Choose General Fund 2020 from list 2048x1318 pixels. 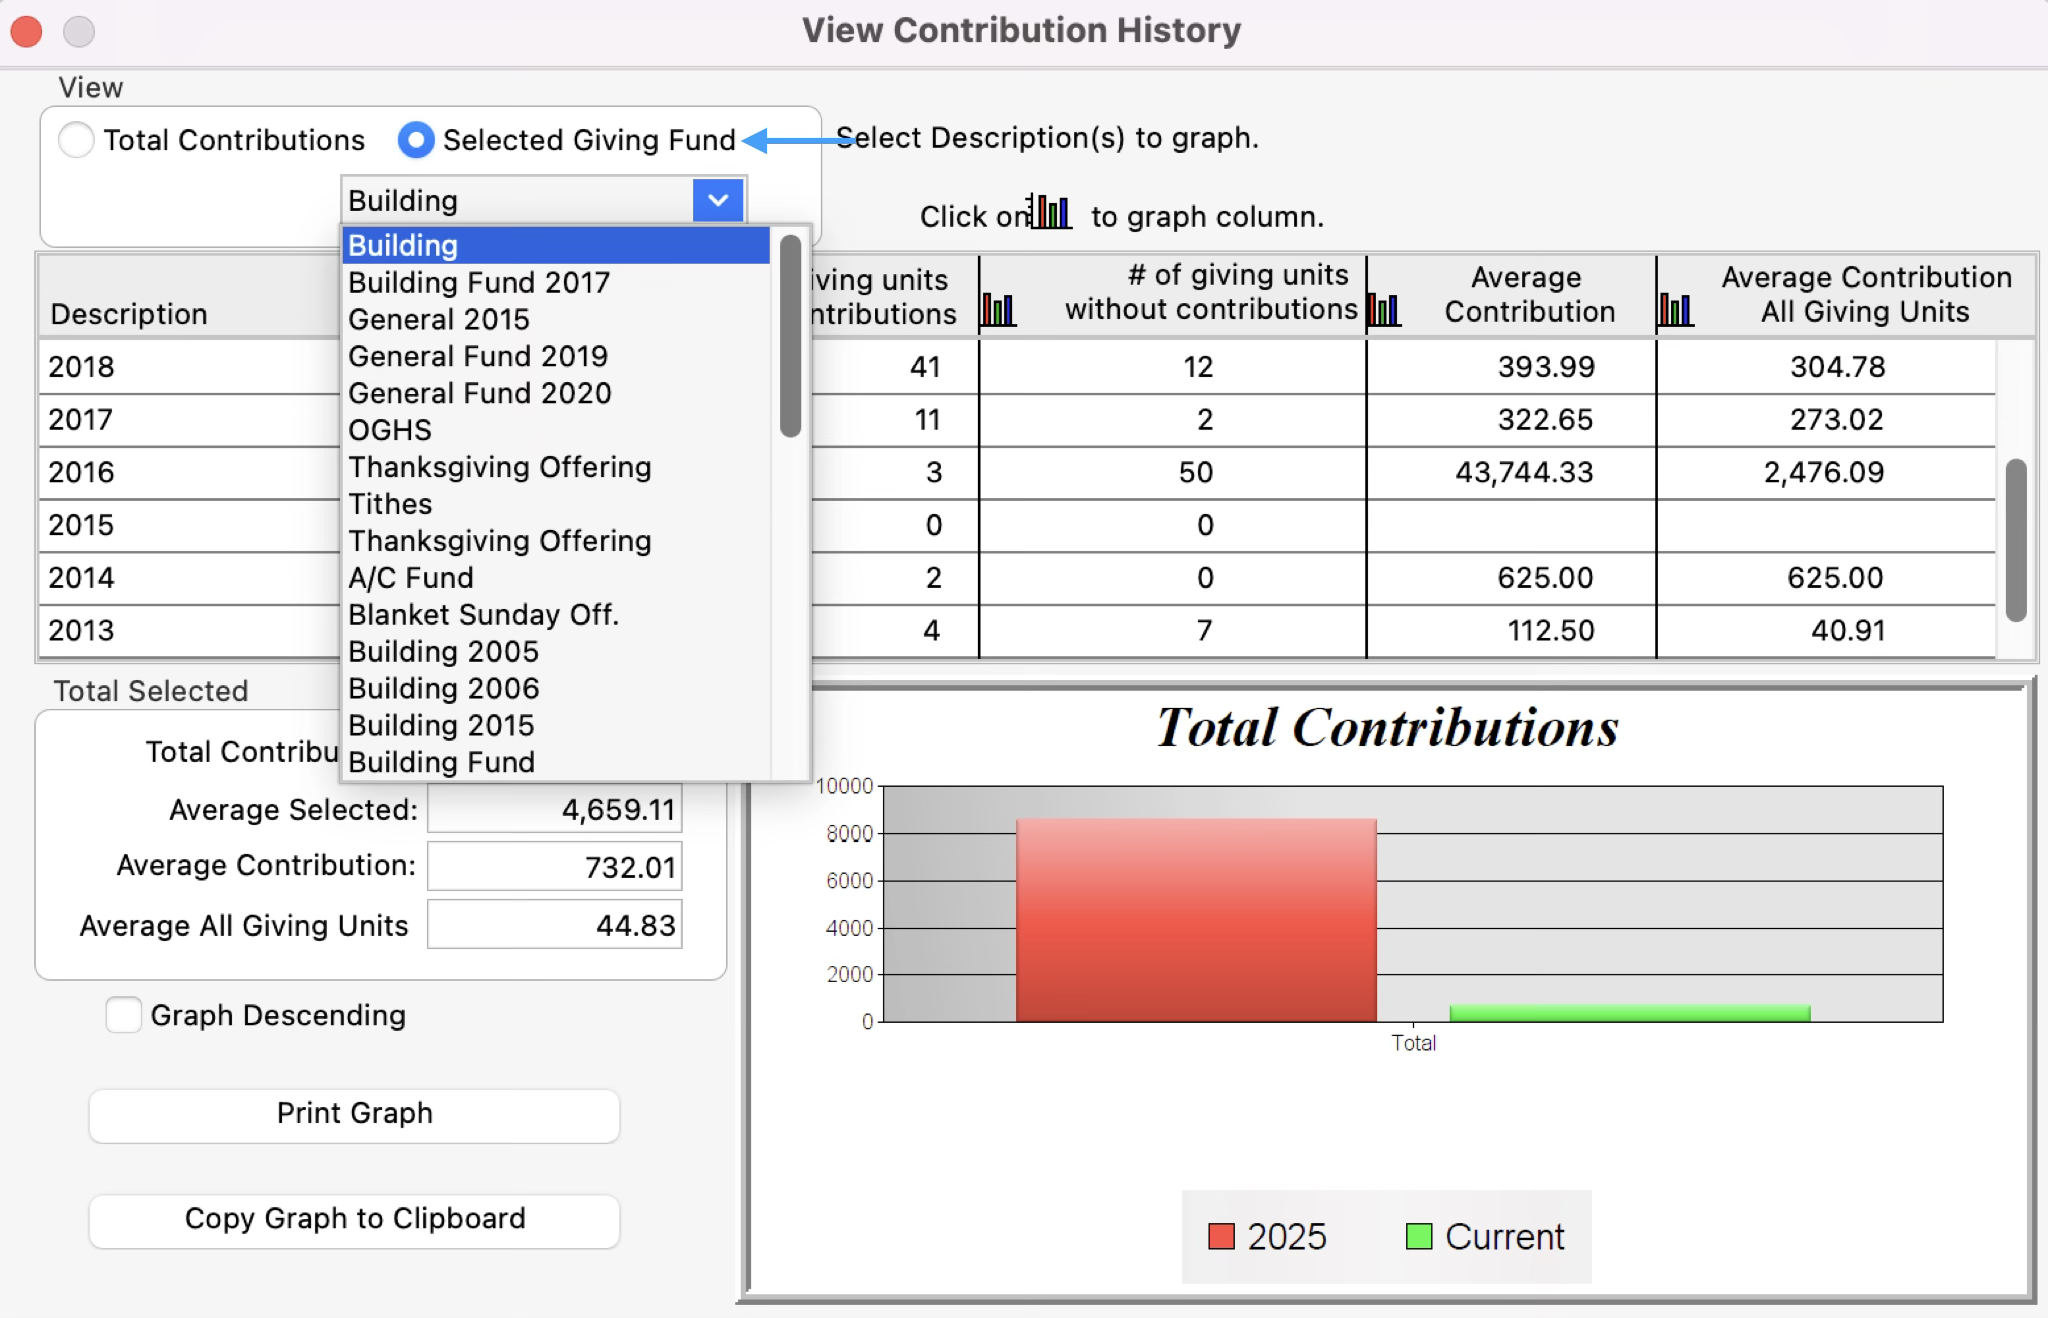point(556,393)
